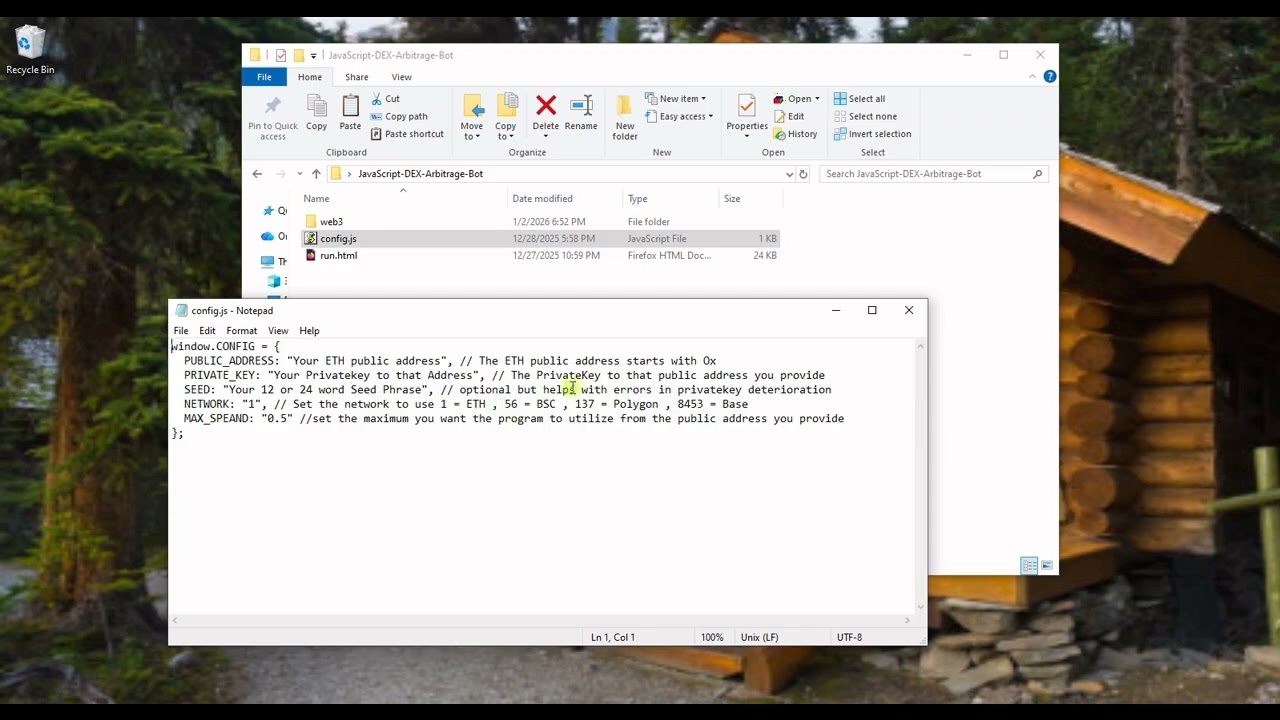The image size is (1280, 720).
Task: Click the quick access toolbar Properties checkmark icon
Action: tap(281, 55)
